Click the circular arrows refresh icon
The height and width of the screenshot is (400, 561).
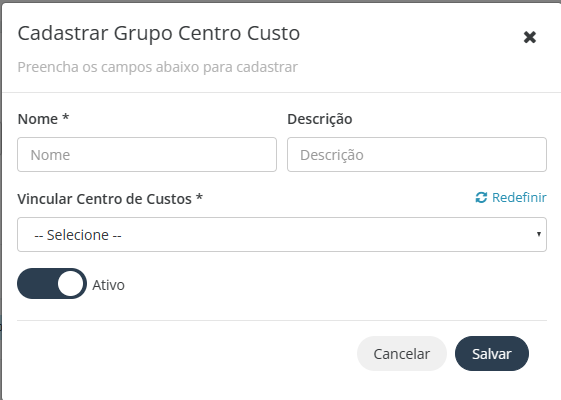481,197
